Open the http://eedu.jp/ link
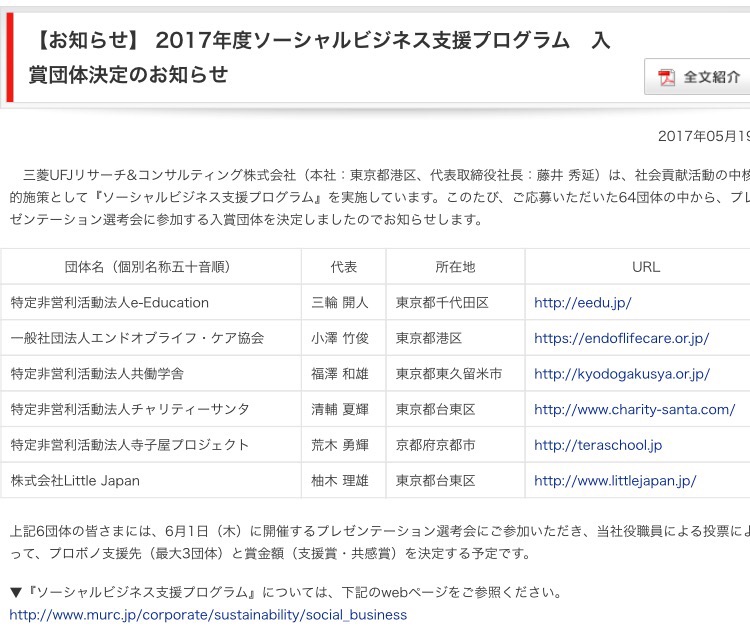 (x=583, y=303)
